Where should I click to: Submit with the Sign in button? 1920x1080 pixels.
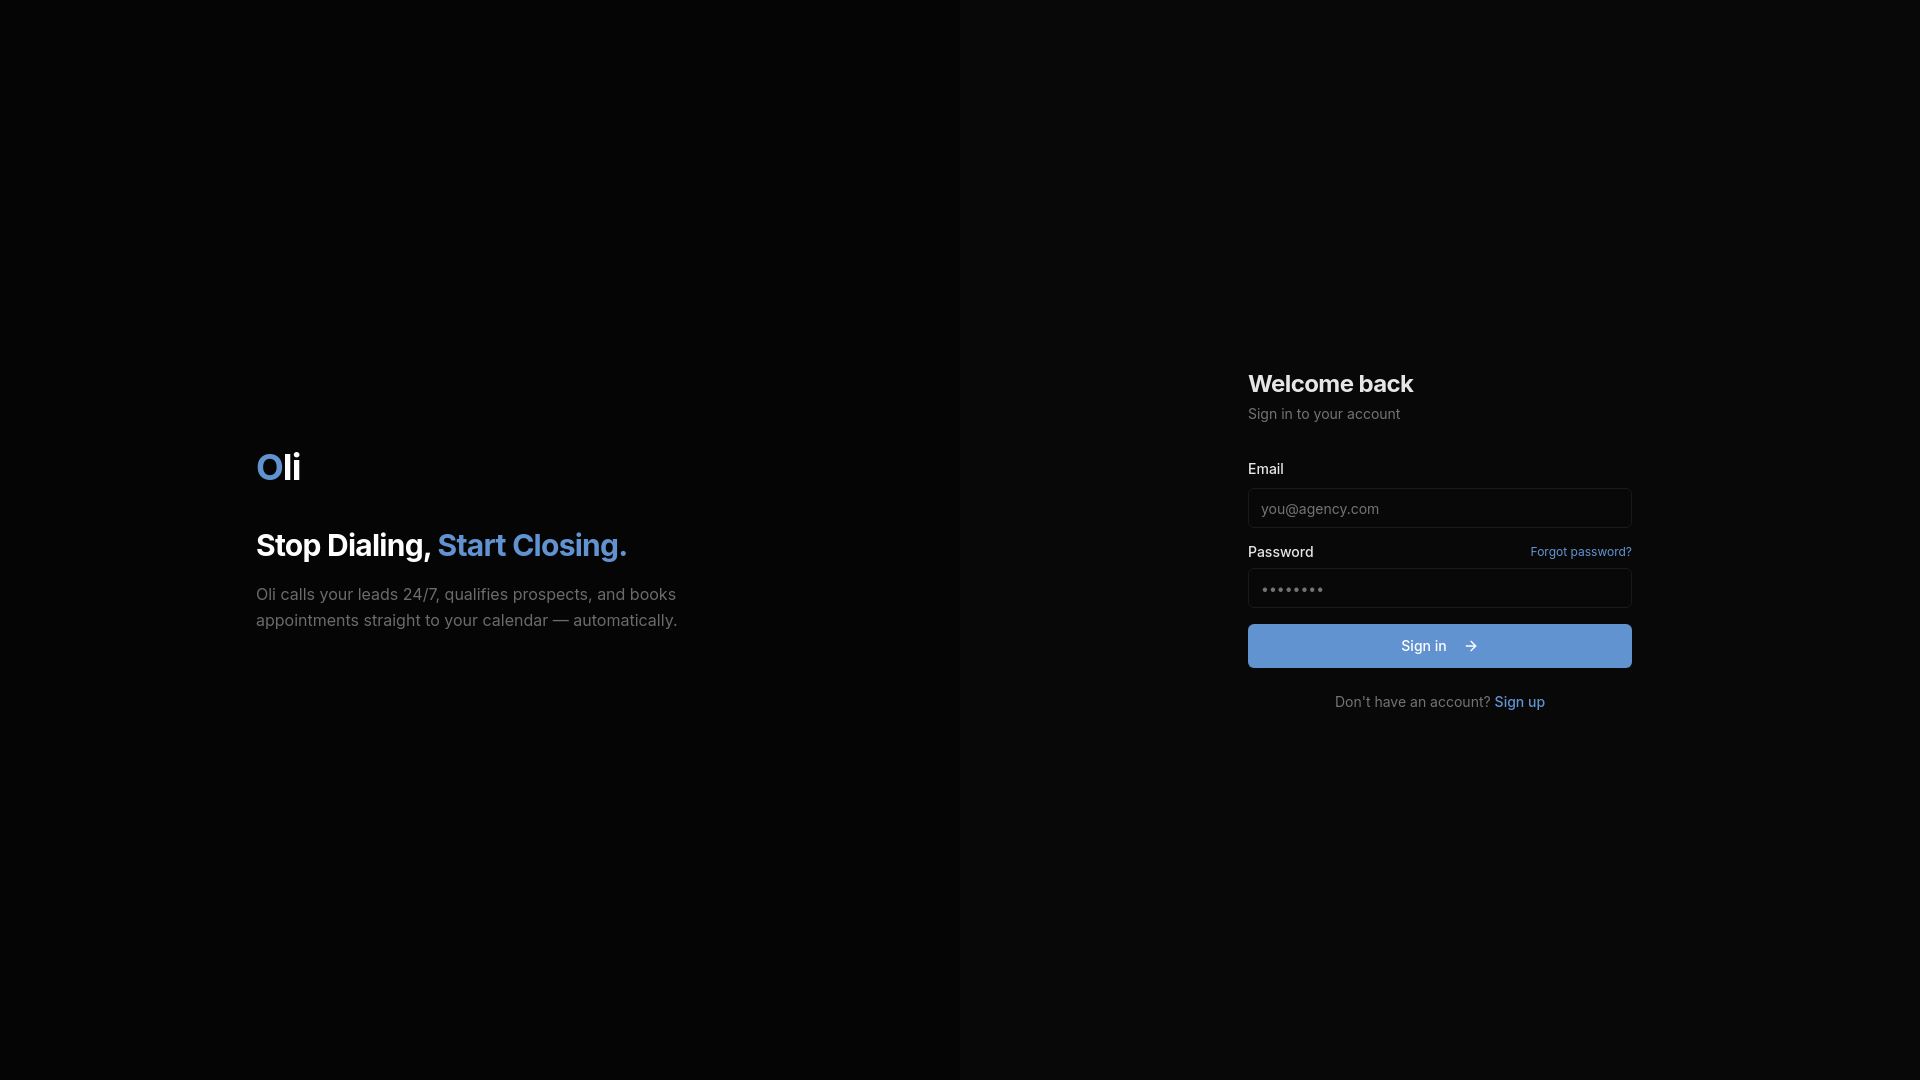pos(1440,646)
